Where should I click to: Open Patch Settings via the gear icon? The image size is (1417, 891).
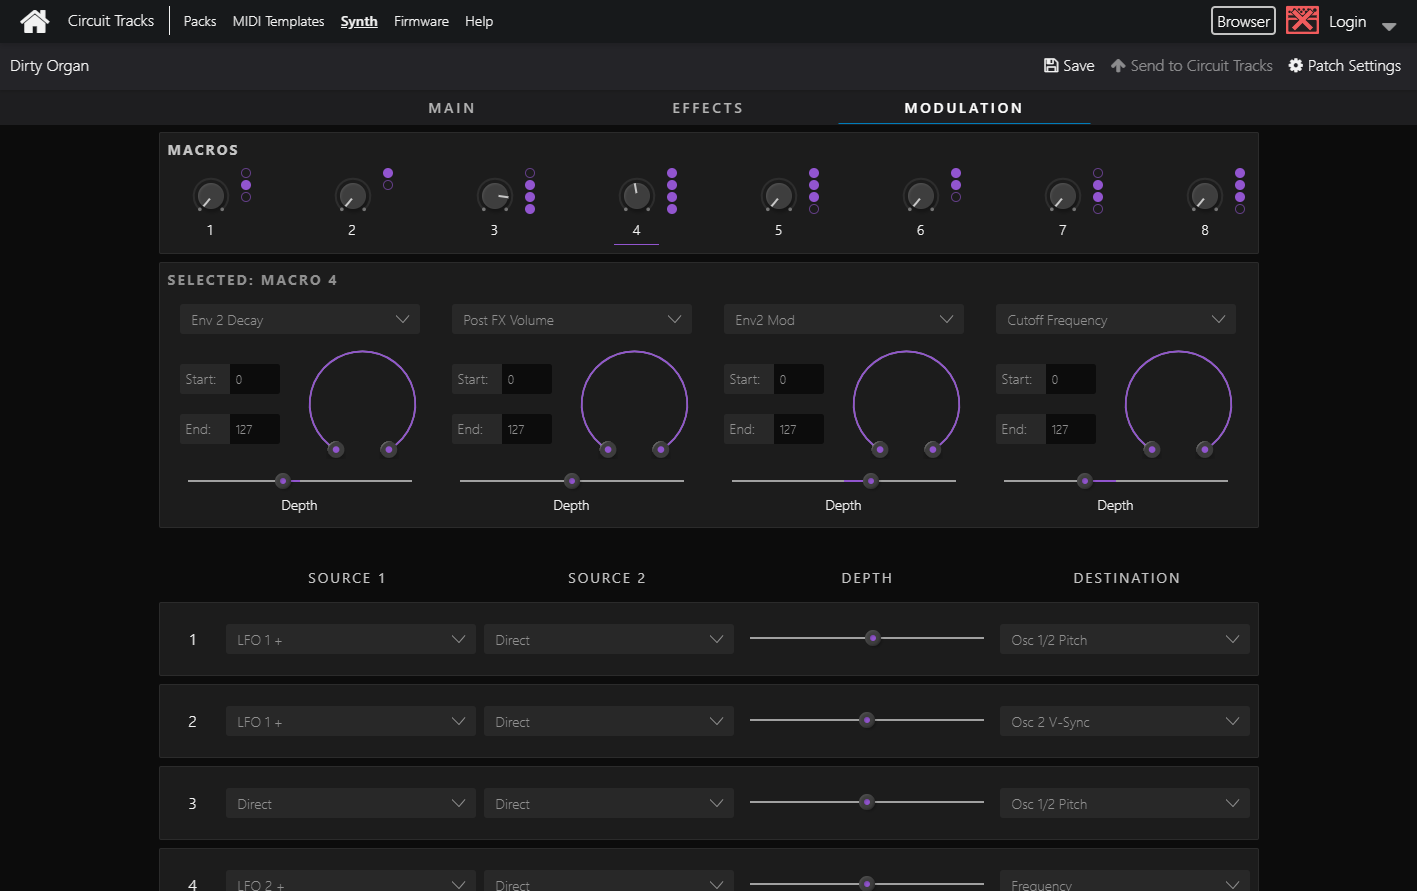click(1294, 65)
